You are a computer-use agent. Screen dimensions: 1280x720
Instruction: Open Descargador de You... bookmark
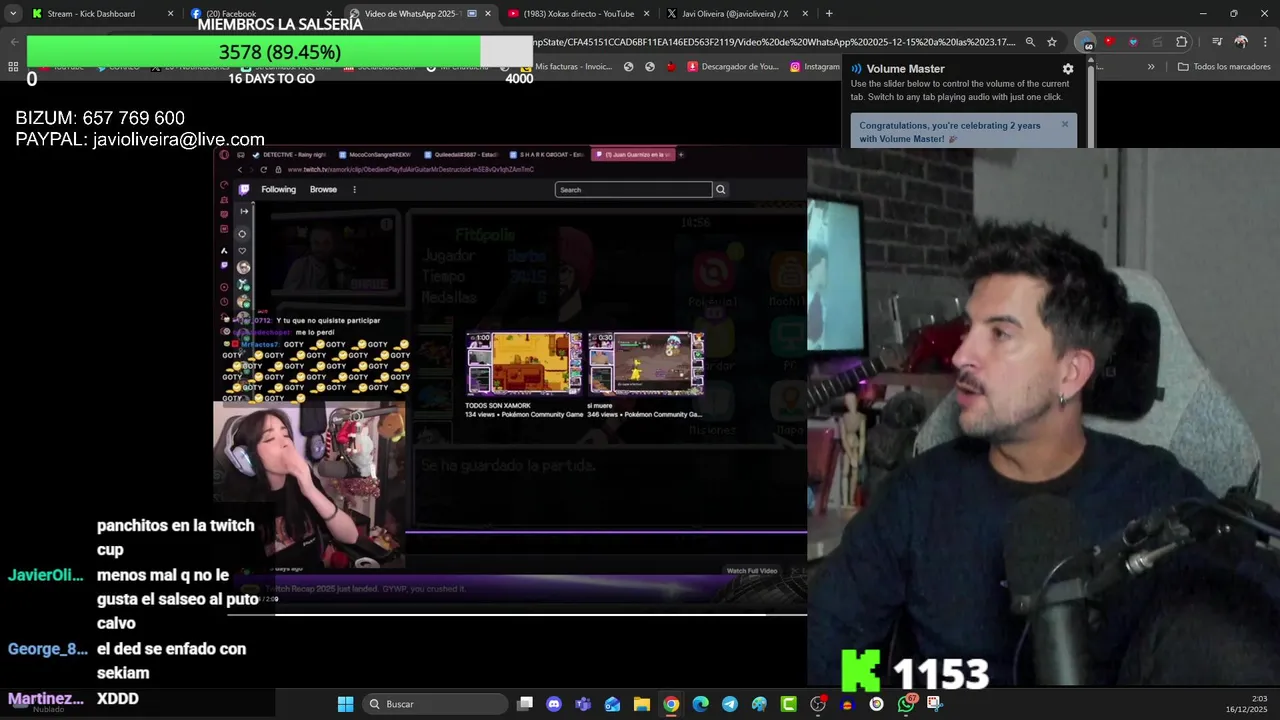[x=733, y=67]
